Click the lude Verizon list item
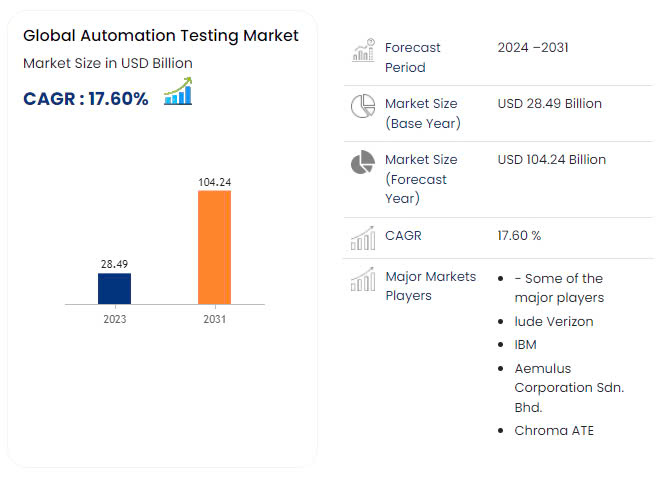Viewport: 664px width, 479px height. click(553, 321)
